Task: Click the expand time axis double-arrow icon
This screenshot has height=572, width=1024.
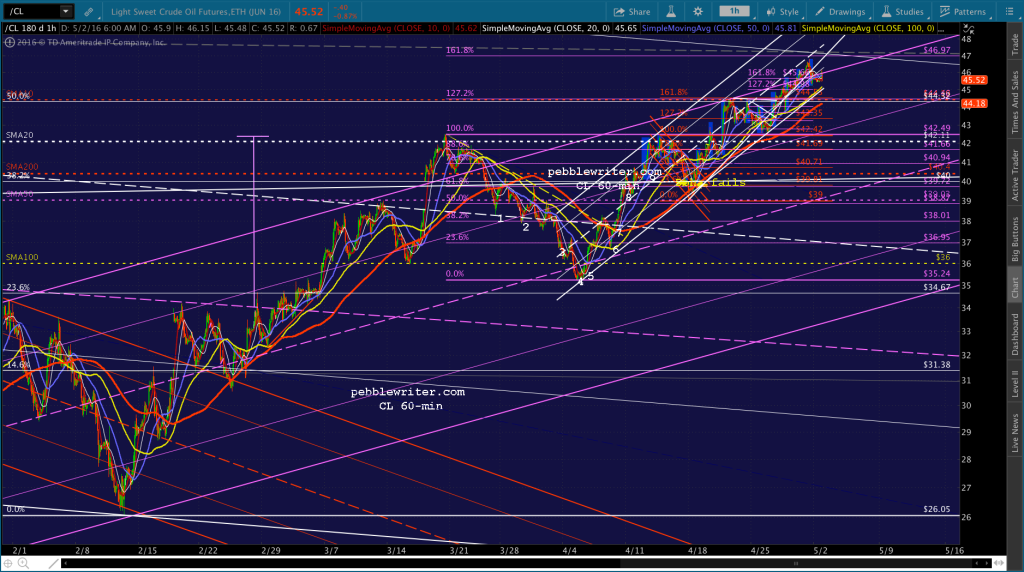Action: (999, 563)
